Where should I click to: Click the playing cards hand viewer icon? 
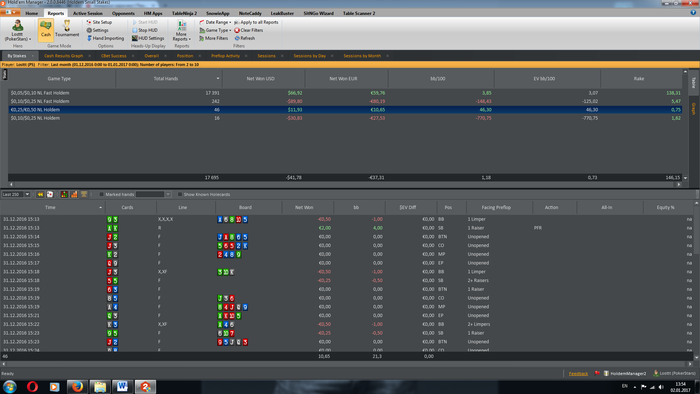50,194
